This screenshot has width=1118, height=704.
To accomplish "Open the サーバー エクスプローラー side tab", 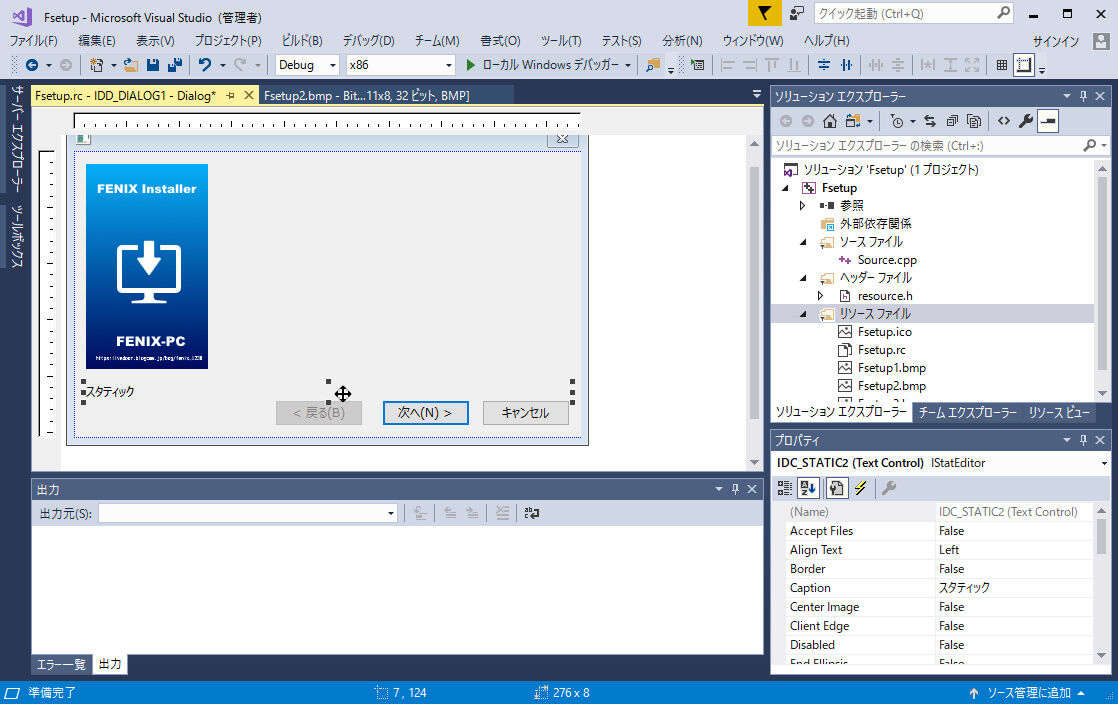I will [17, 138].
